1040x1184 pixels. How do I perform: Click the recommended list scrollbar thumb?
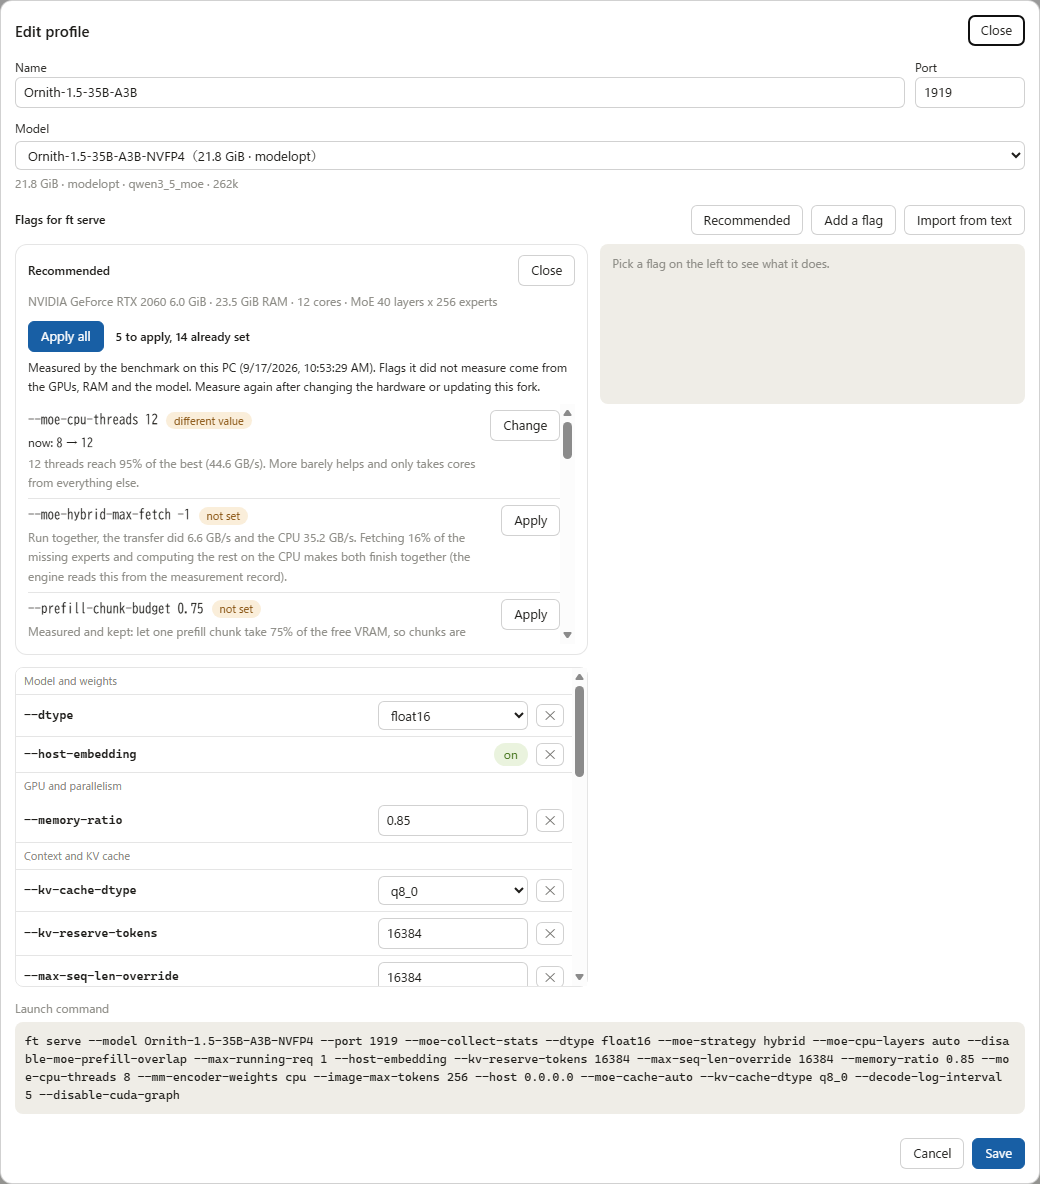567,440
